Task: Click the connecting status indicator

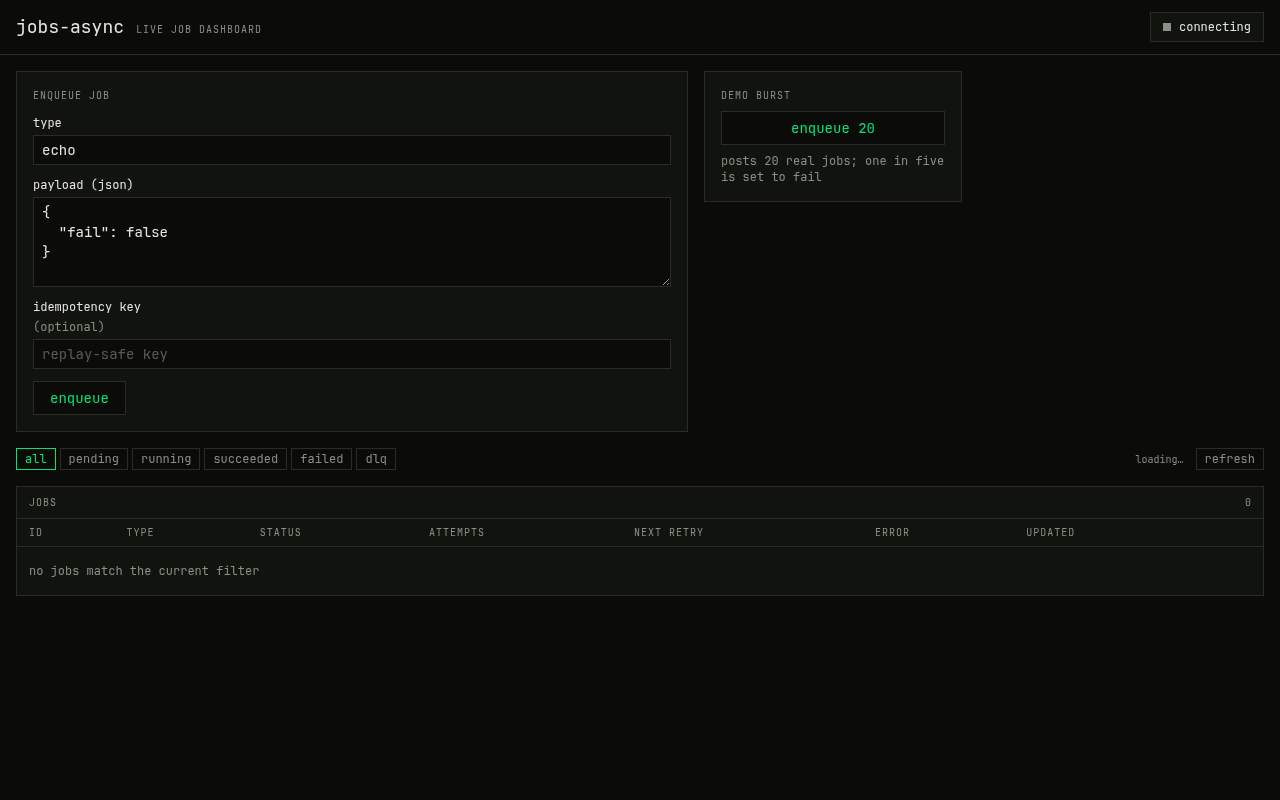Action: (x=1206, y=27)
